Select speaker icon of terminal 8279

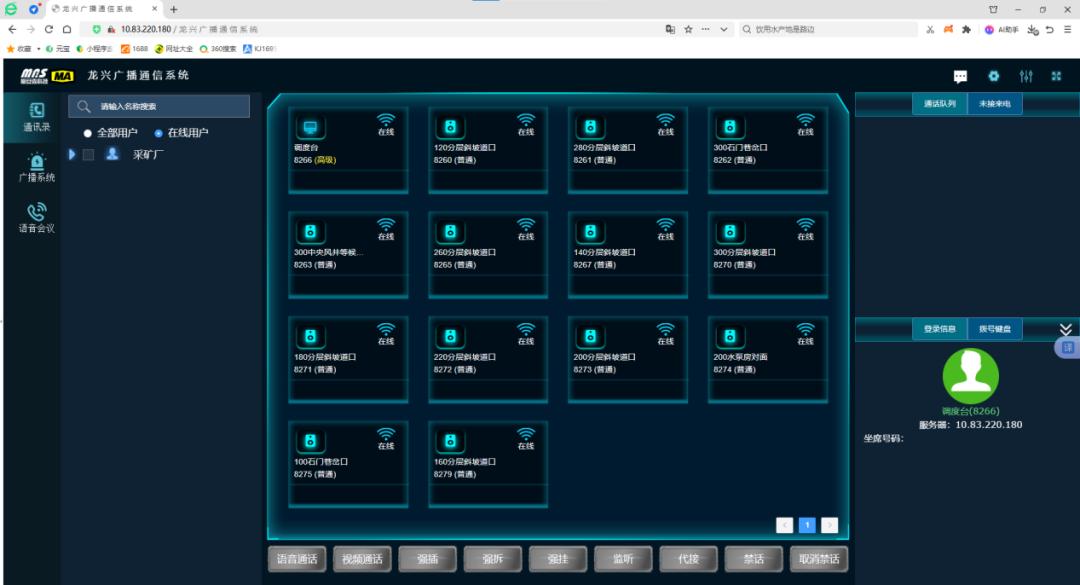click(450, 442)
